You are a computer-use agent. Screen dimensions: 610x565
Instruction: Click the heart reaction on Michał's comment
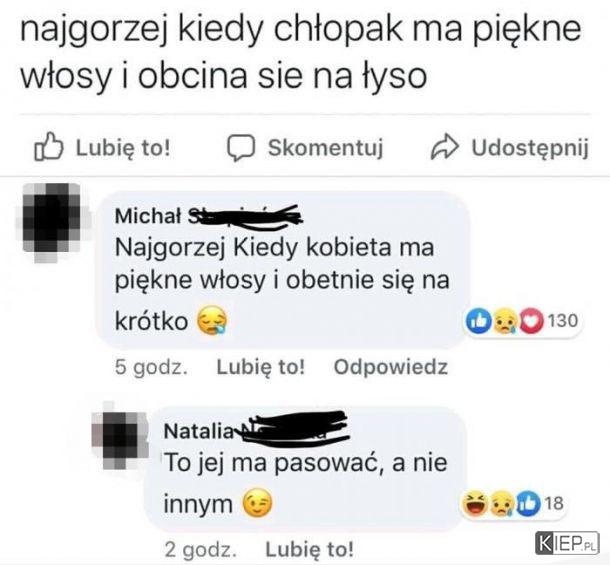point(531,321)
